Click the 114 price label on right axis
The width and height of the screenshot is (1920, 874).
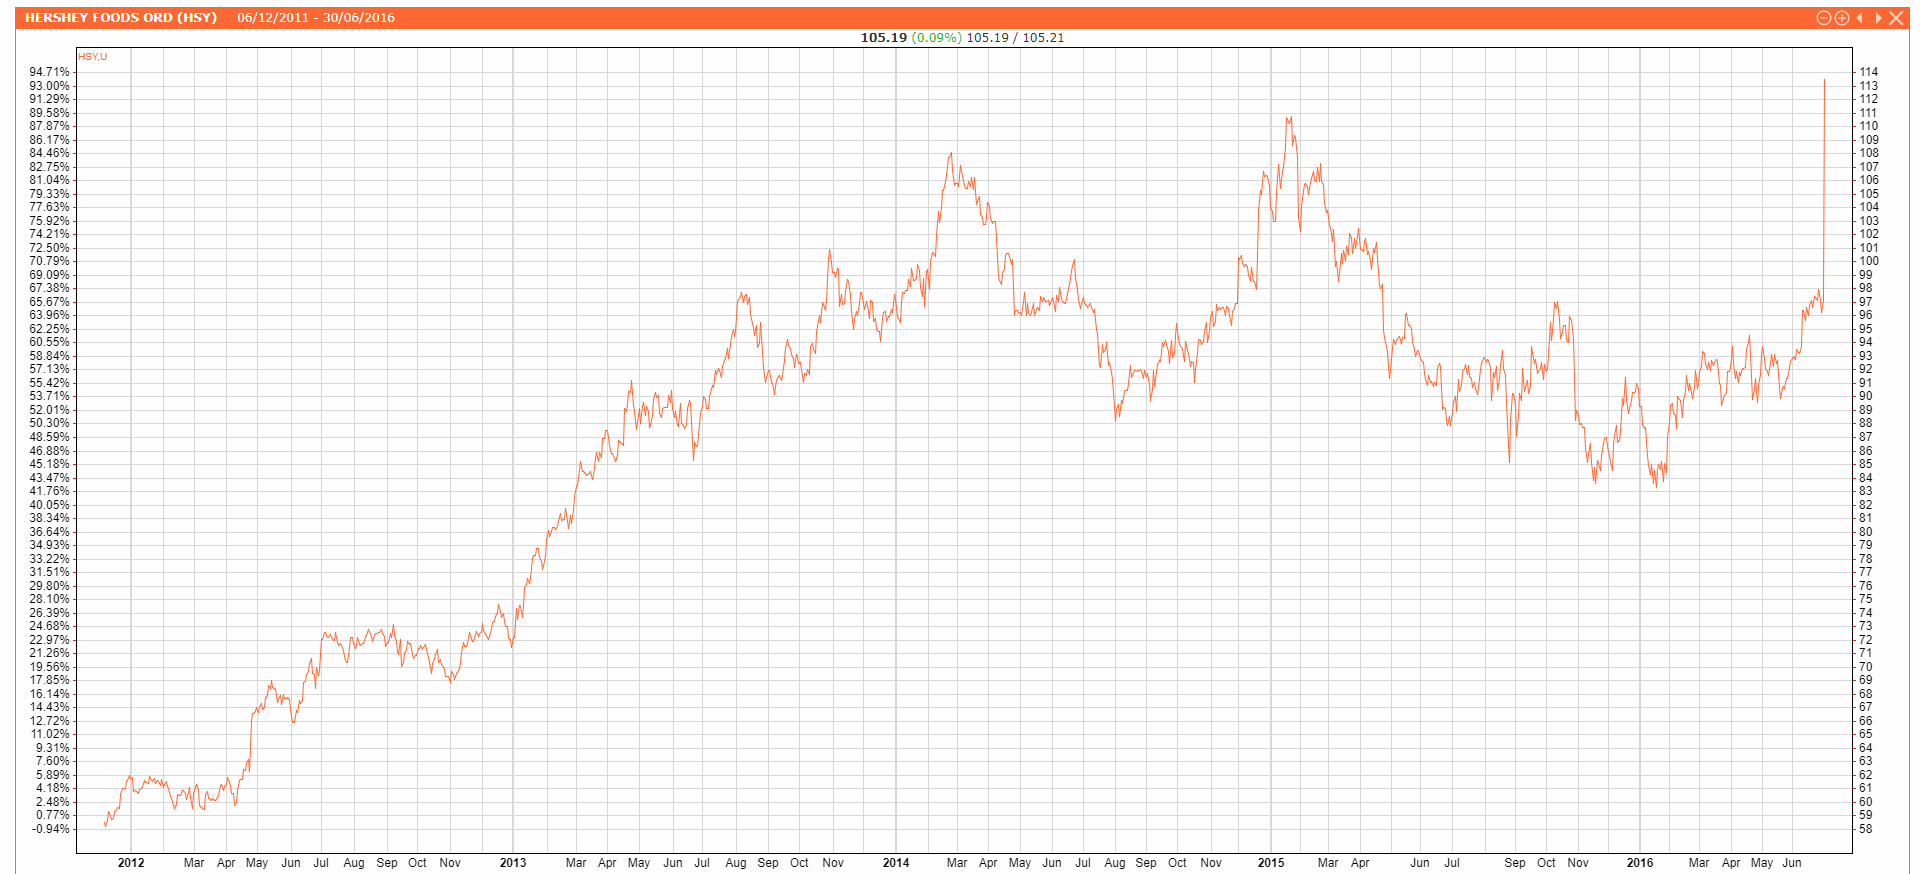pyautogui.click(x=1868, y=72)
